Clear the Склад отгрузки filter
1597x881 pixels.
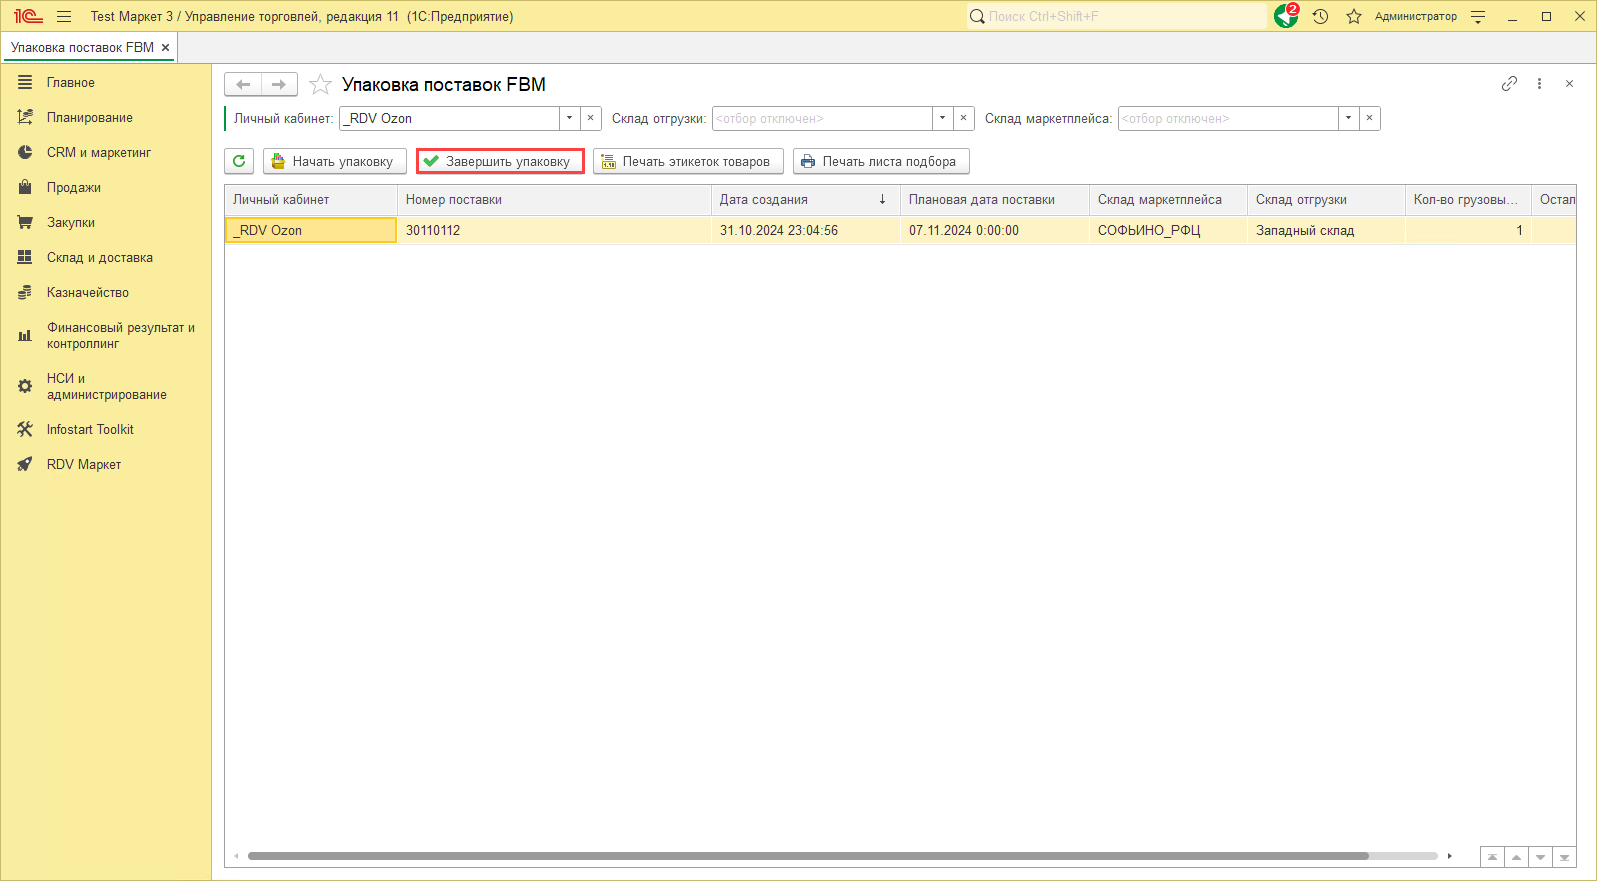coord(964,118)
